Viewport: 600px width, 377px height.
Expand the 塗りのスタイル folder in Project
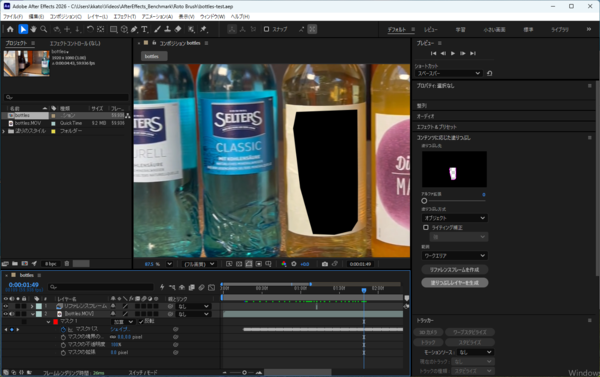click(x=4, y=131)
